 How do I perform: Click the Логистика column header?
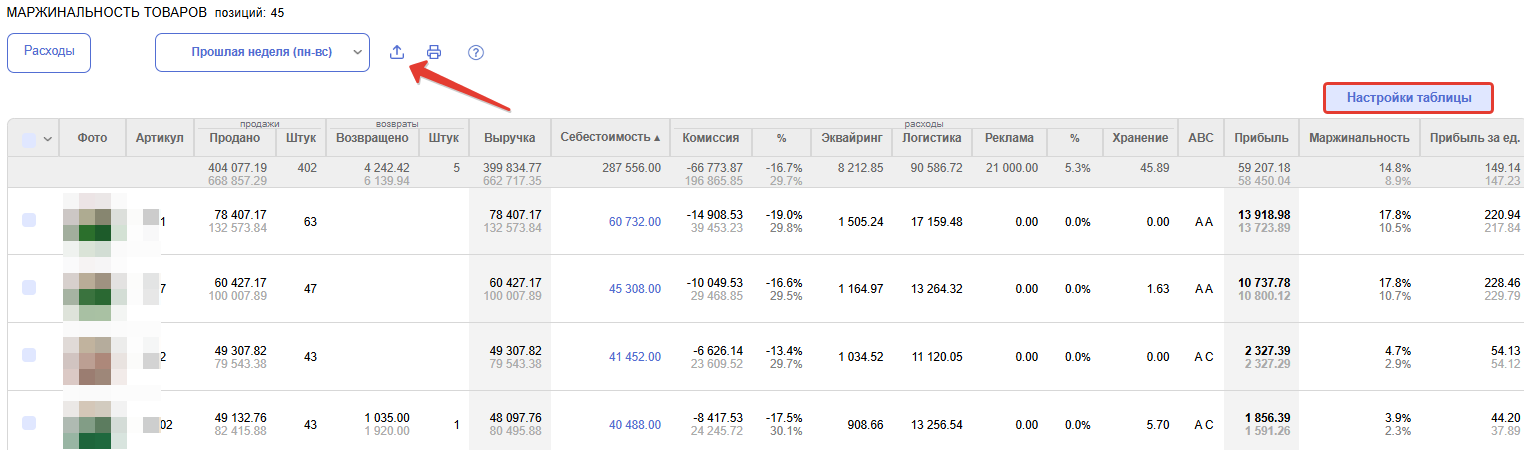[931, 138]
